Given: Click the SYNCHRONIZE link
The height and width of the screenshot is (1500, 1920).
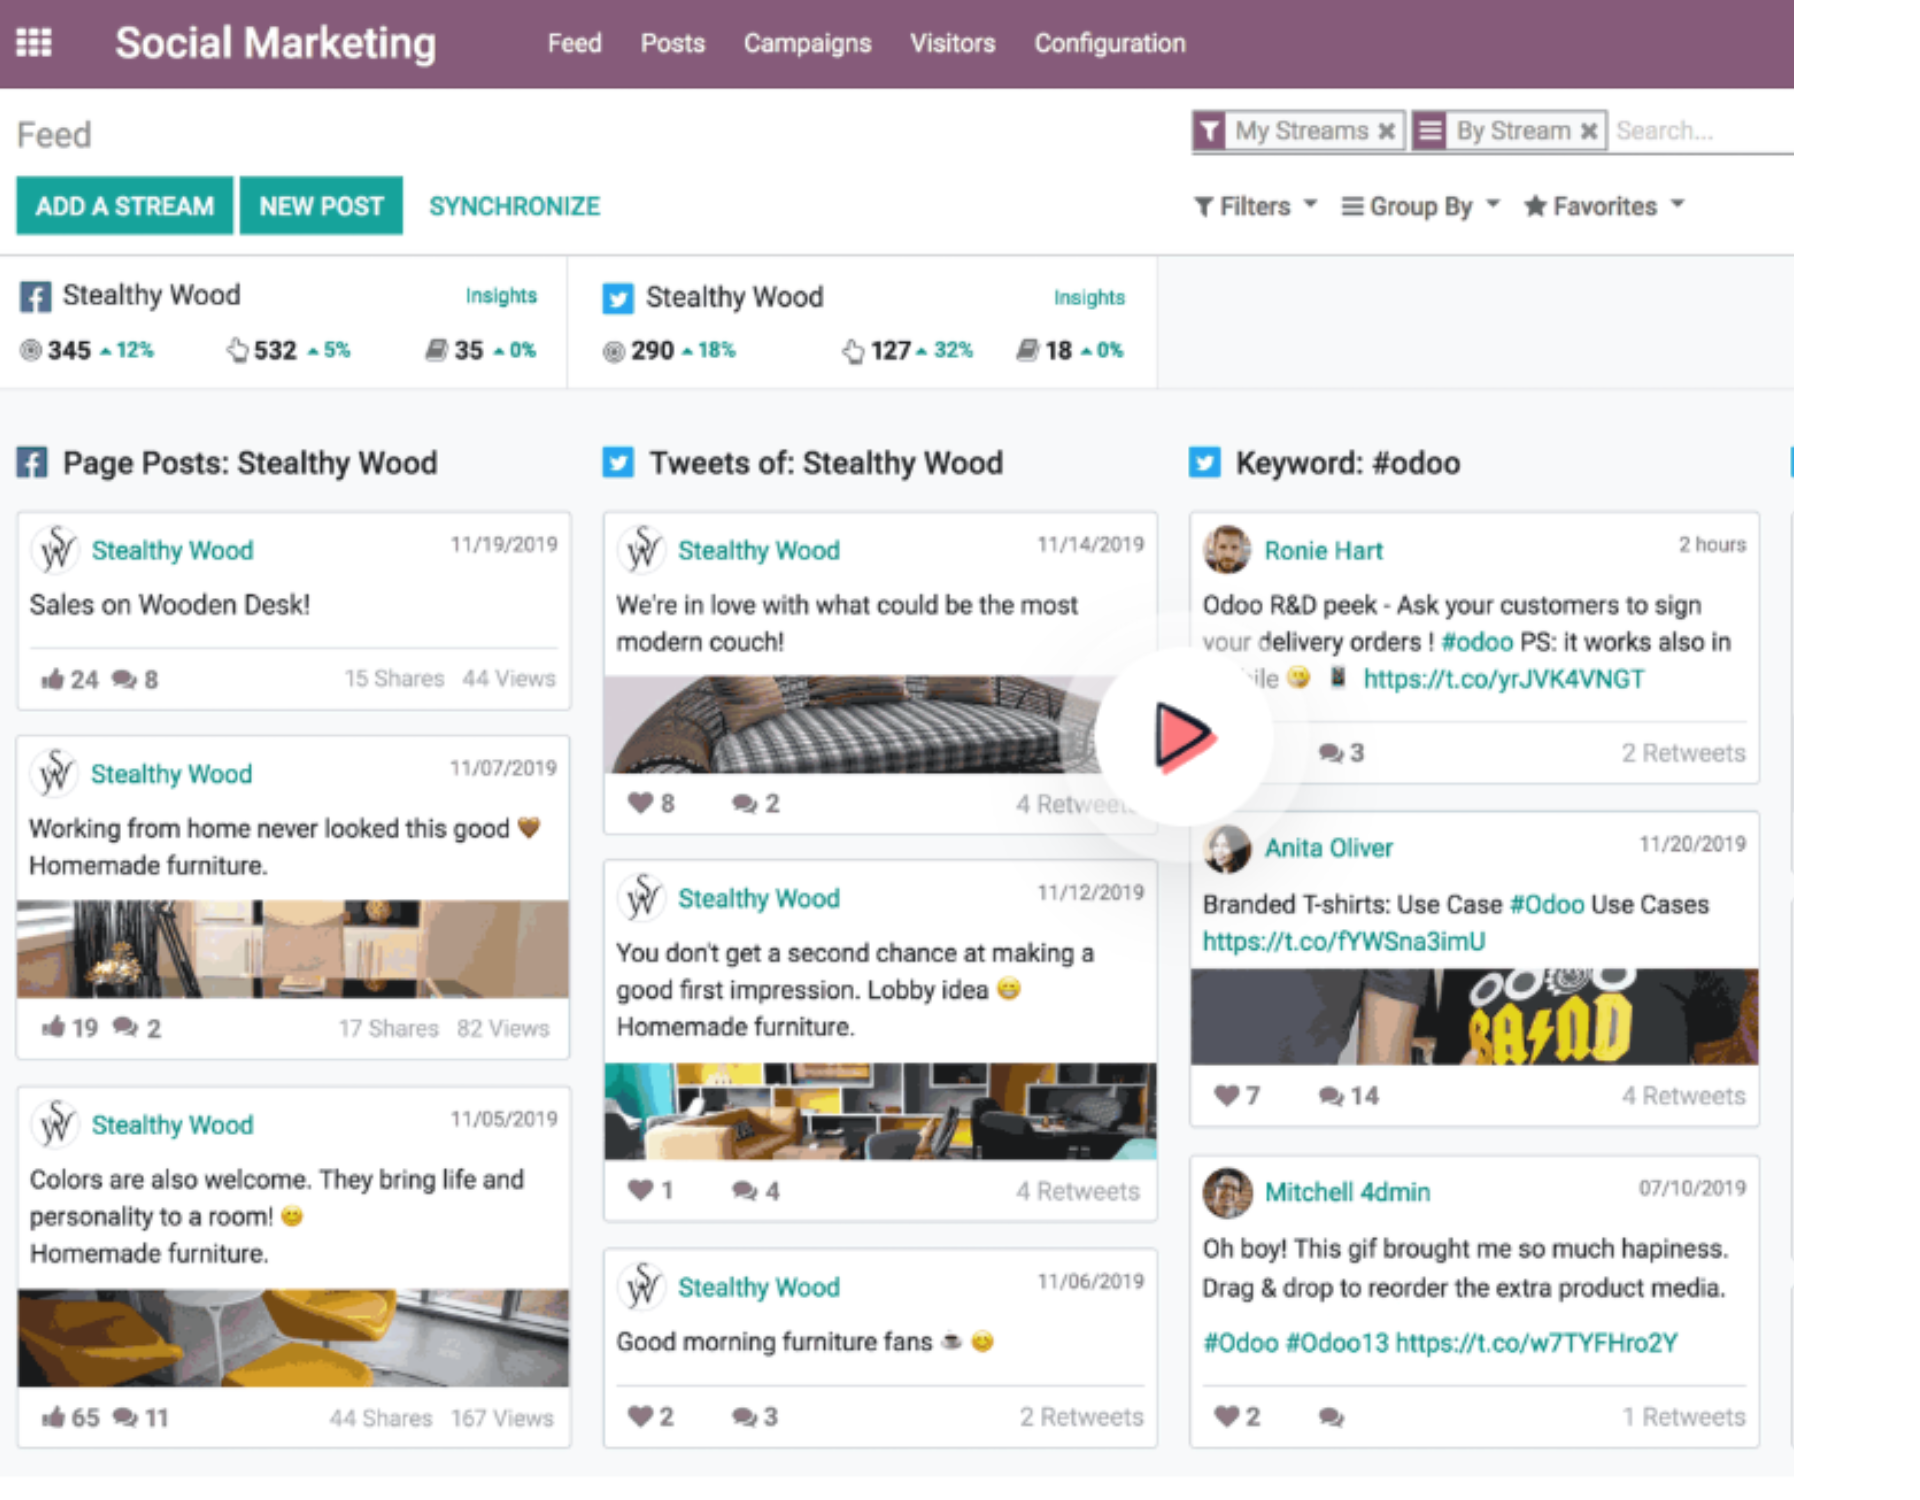Looking at the screenshot, I should (514, 206).
